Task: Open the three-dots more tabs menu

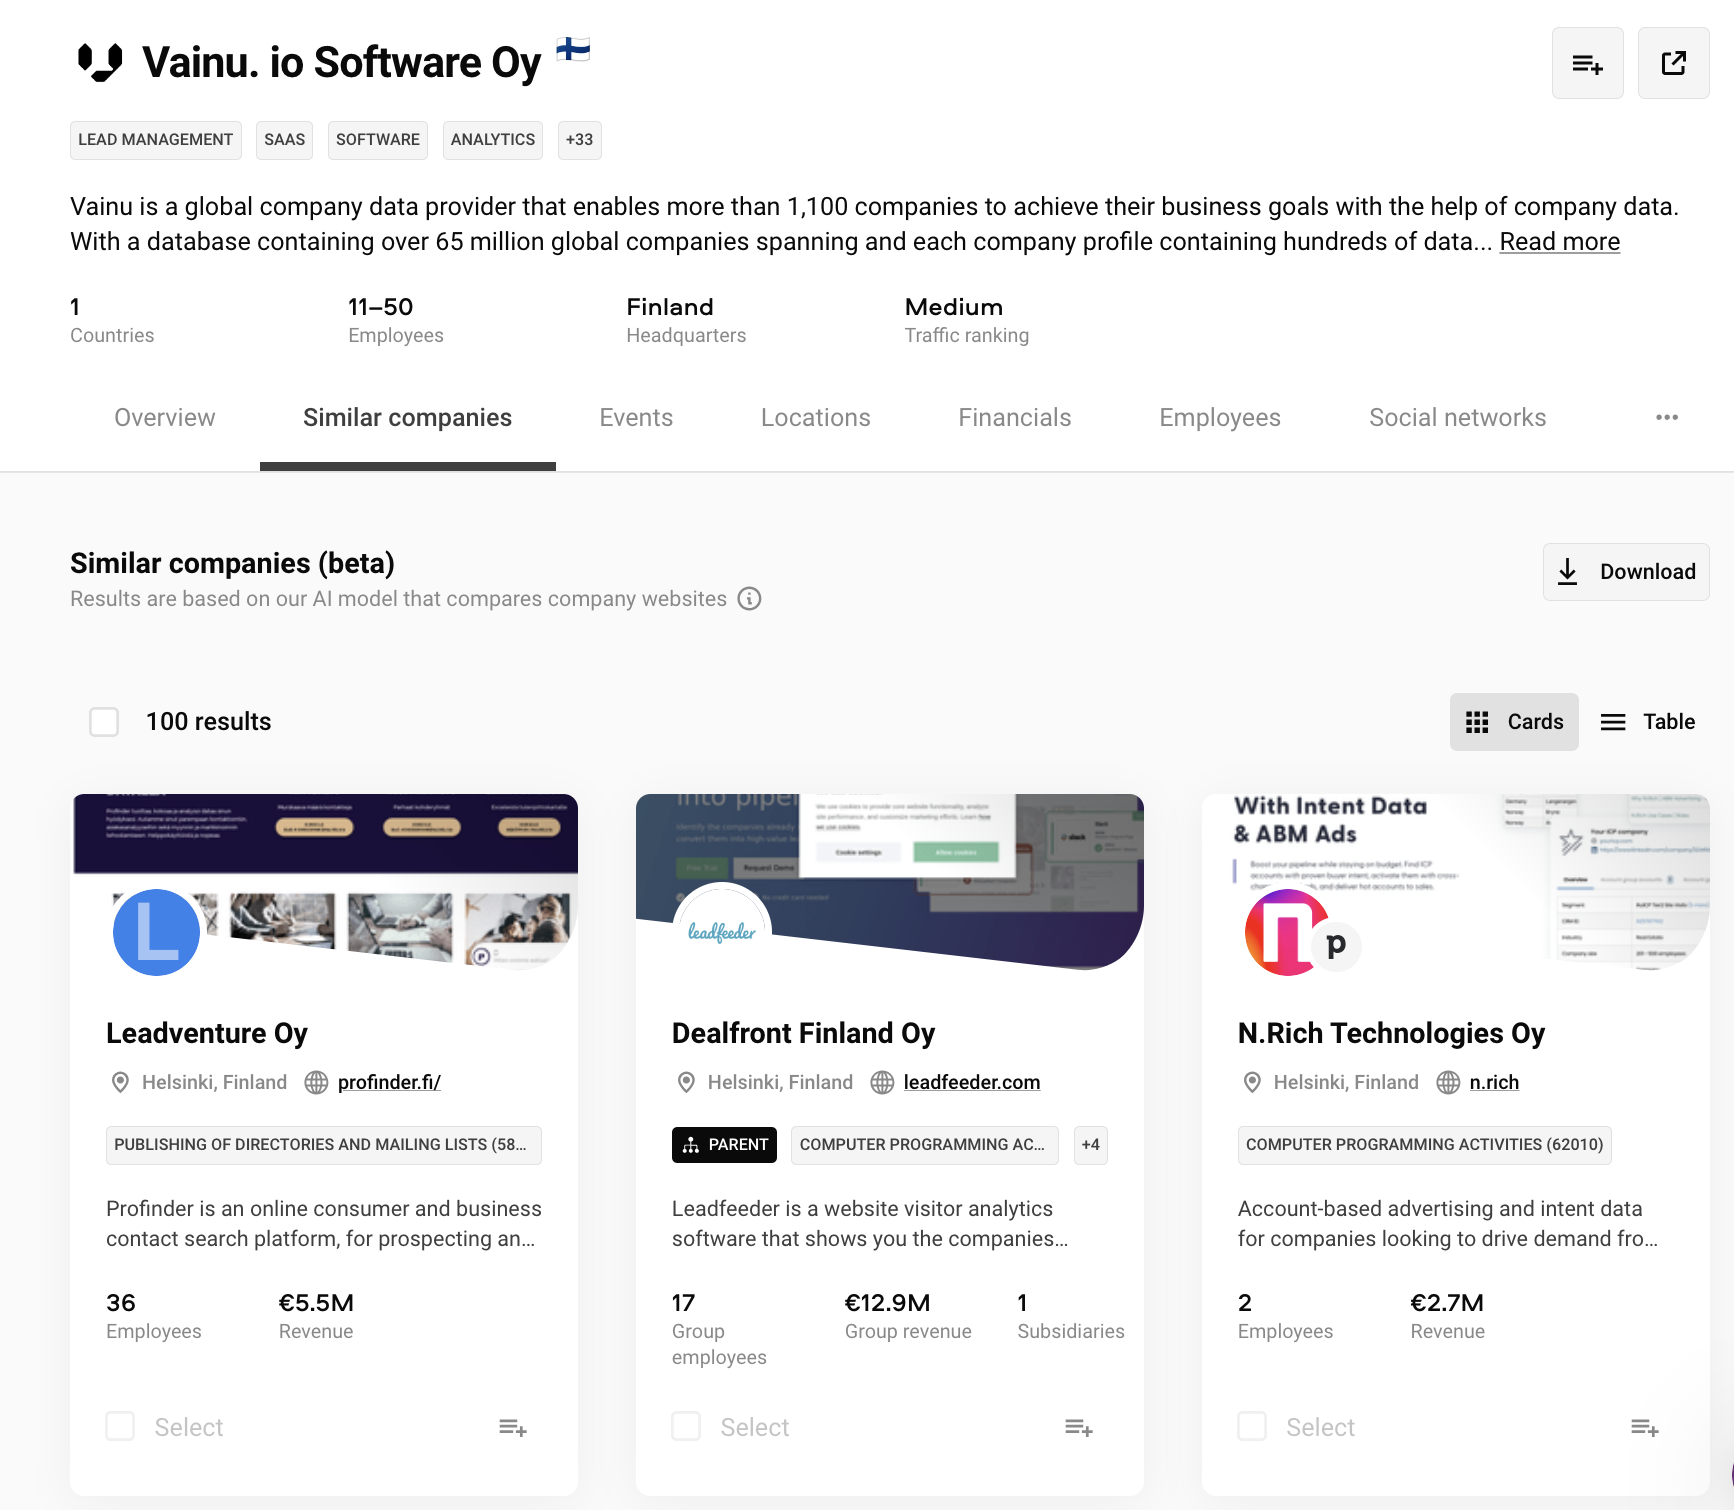Action: pyautogui.click(x=1666, y=418)
